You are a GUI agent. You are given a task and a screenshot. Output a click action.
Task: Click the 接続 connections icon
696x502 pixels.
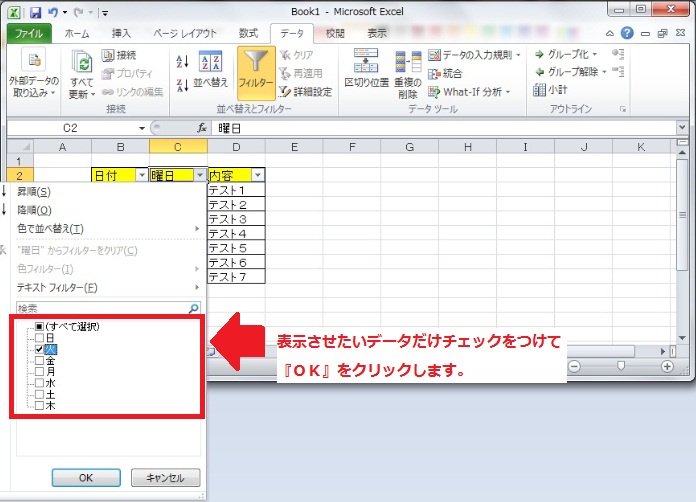click(107, 55)
